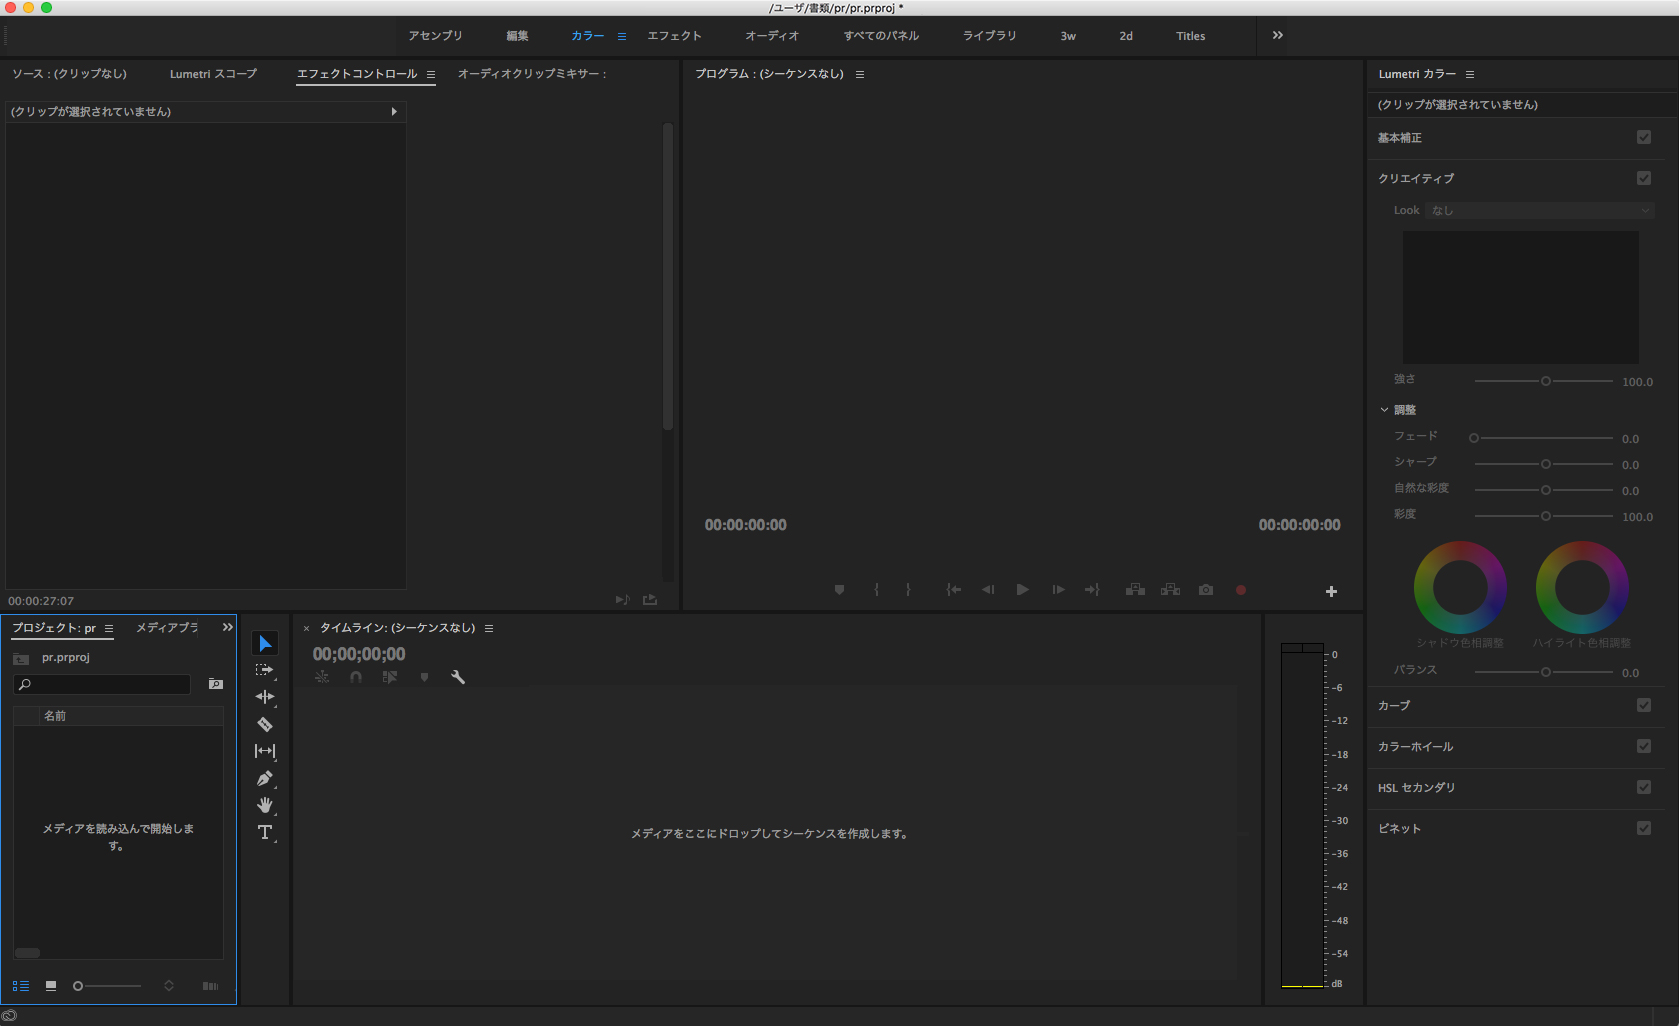Toggle timeline snap magnet icon
This screenshot has width=1679, height=1026.
pyautogui.click(x=356, y=677)
